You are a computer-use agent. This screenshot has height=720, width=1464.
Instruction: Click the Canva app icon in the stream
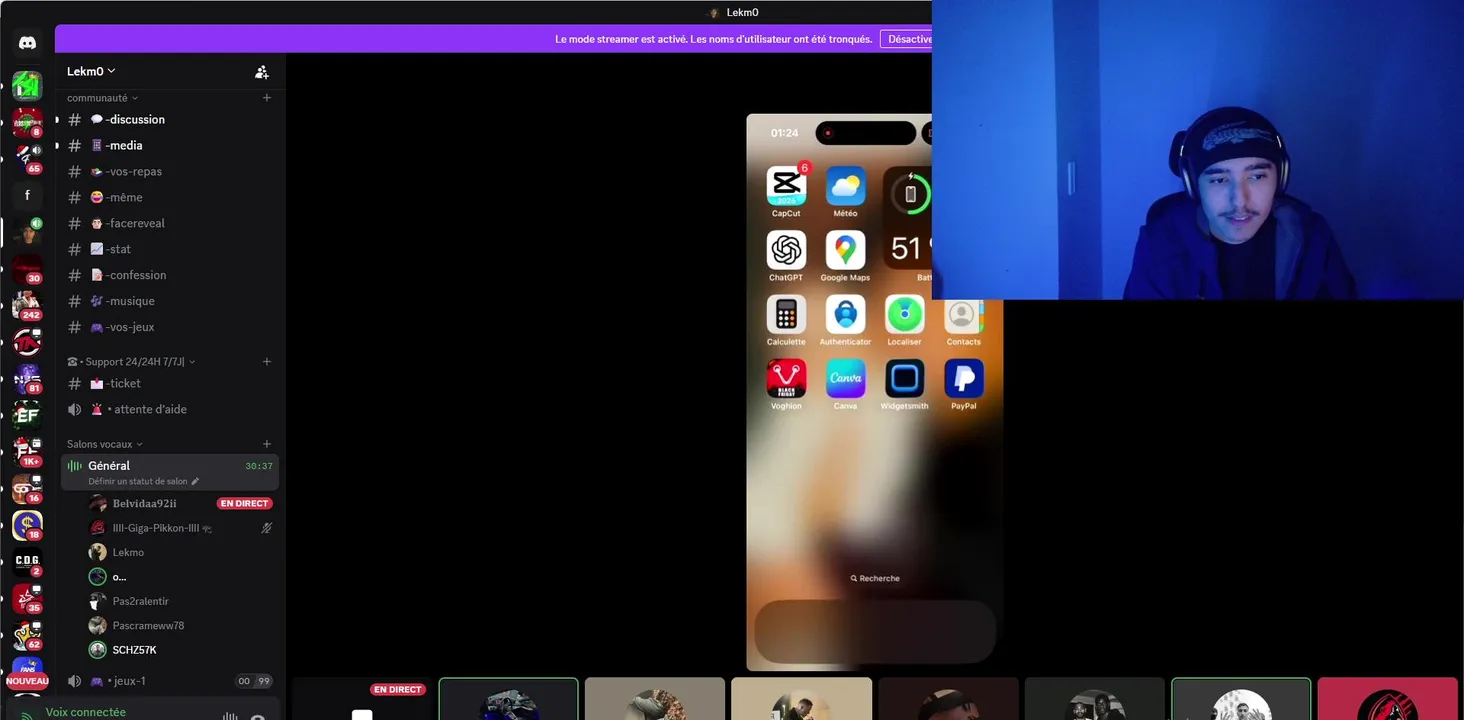[845, 379]
